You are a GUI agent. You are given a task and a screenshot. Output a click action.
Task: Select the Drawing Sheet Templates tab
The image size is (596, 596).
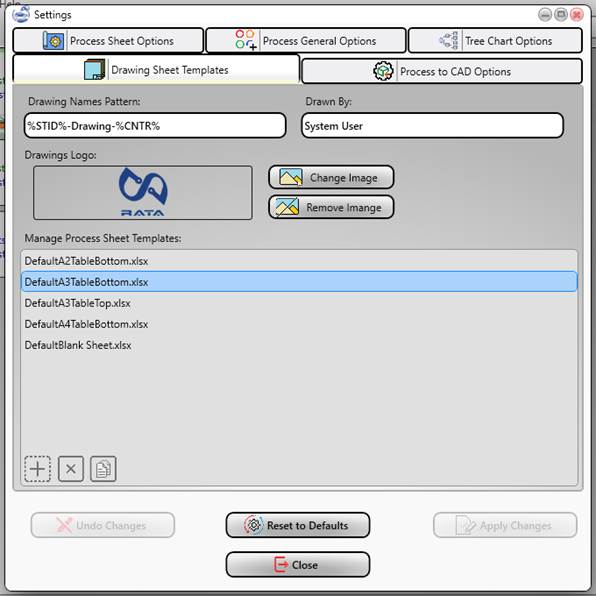click(x=156, y=70)
